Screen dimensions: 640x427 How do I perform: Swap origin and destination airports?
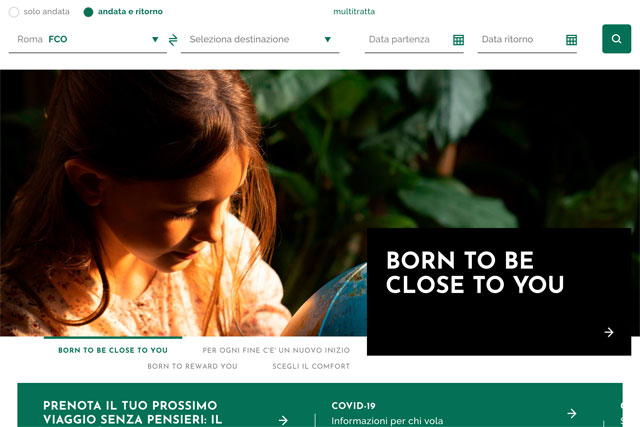point(173,40)
